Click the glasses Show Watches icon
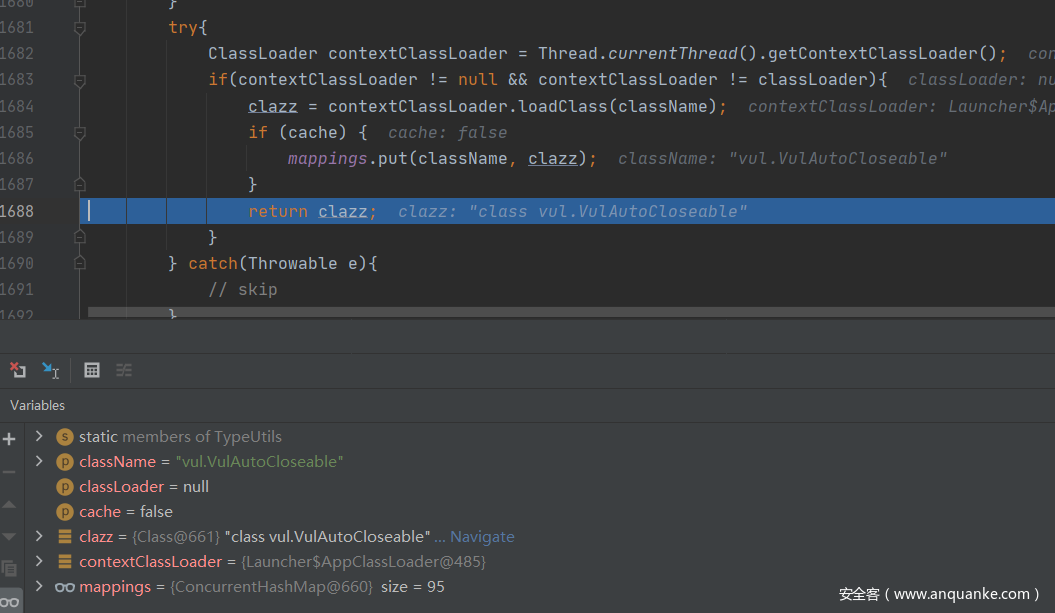The height and width of the screenshot is (613, 1055). coord(10,601)
